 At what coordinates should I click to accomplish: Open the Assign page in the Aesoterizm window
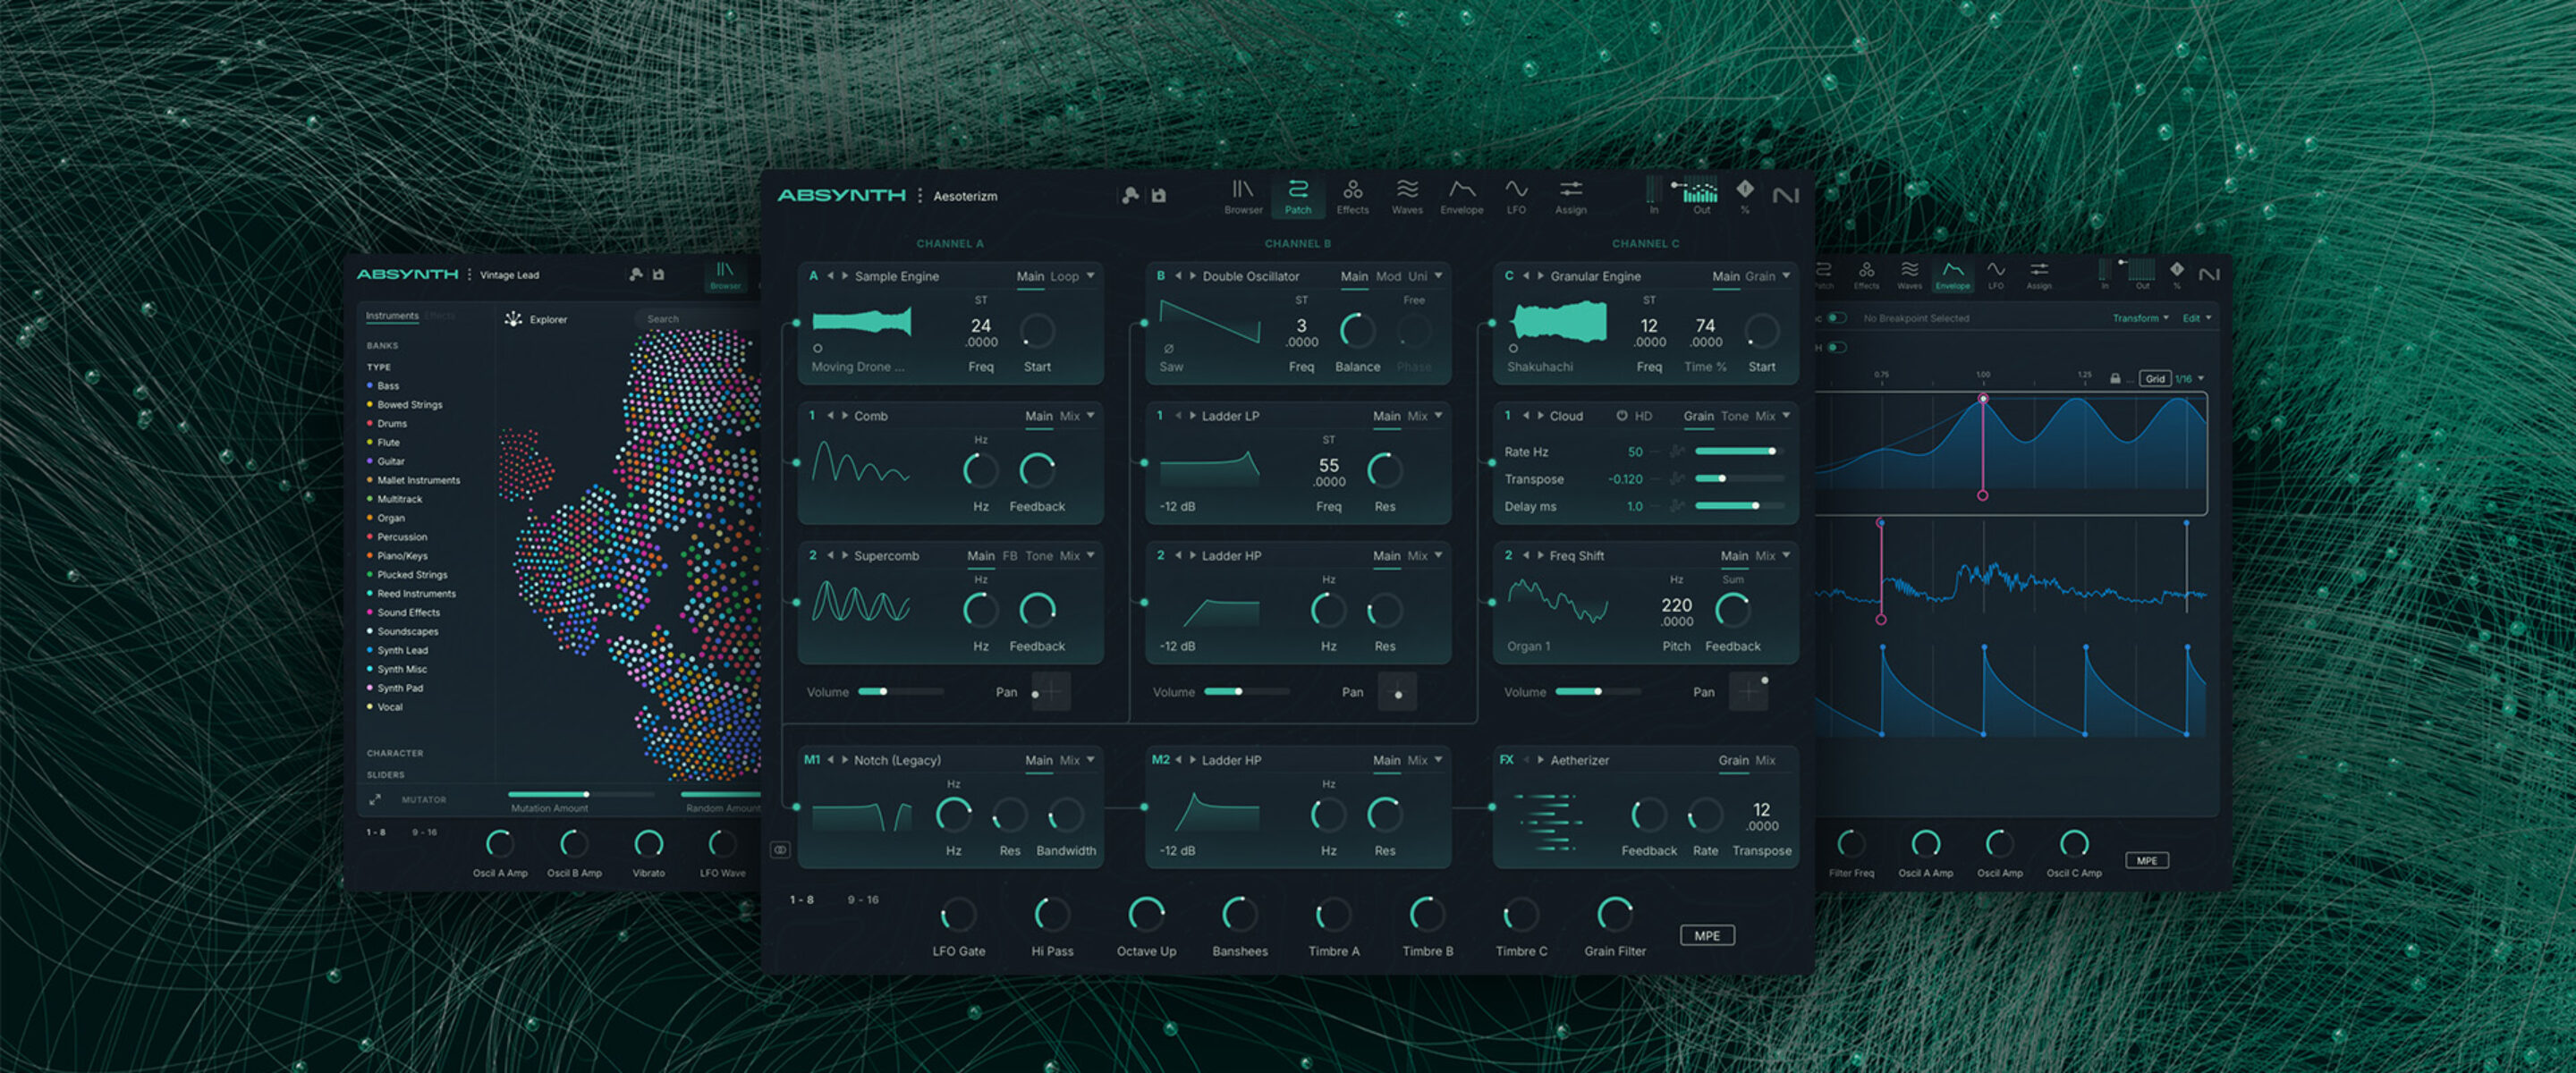(1570, 195)
